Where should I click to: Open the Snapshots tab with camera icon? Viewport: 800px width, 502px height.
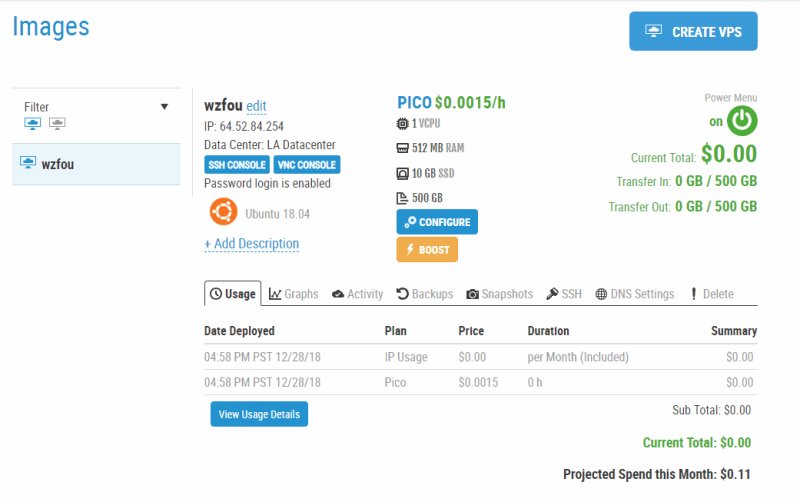coord(499,294)
